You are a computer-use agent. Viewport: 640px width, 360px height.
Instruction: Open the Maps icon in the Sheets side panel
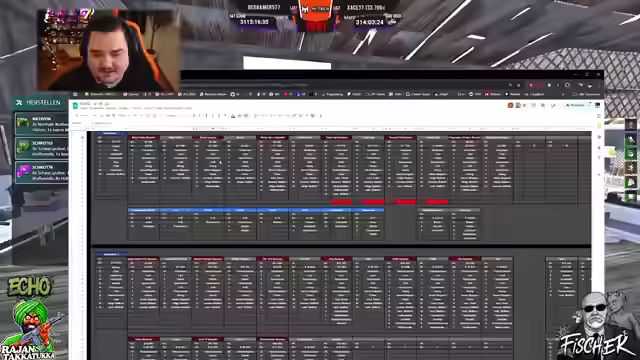pyautogui.click(x=599, y=159)
